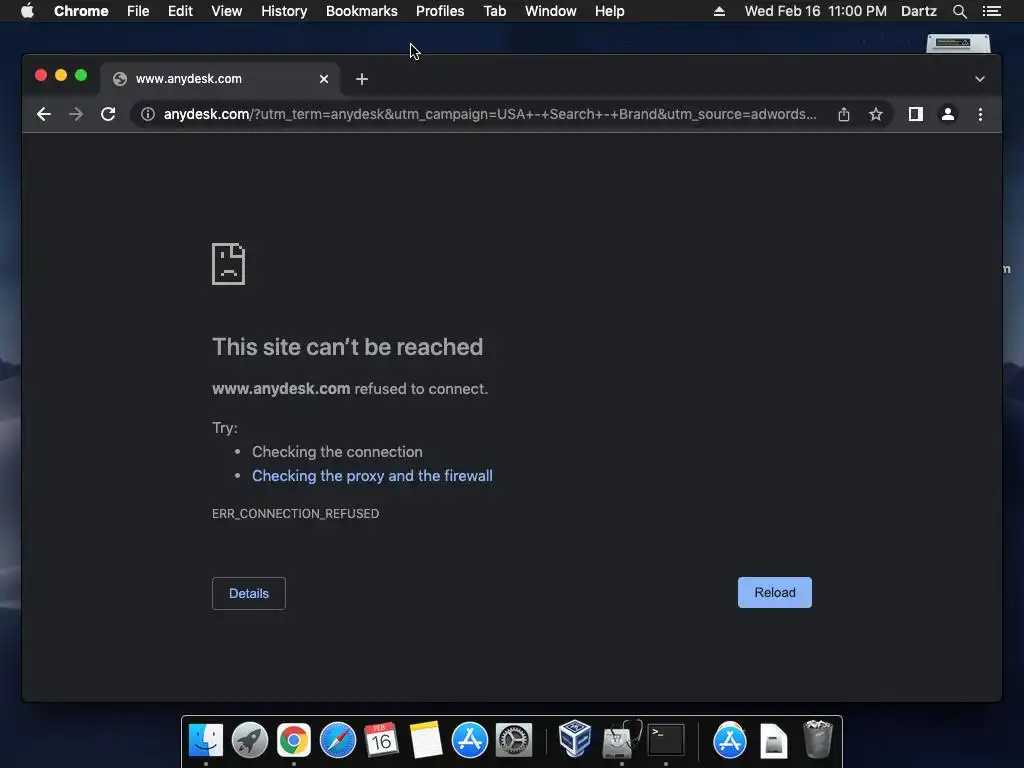Close the www.anydesk.com tab
This screenshot has height=768, width=1024.
pyautogui.click(x=324, y=79)
